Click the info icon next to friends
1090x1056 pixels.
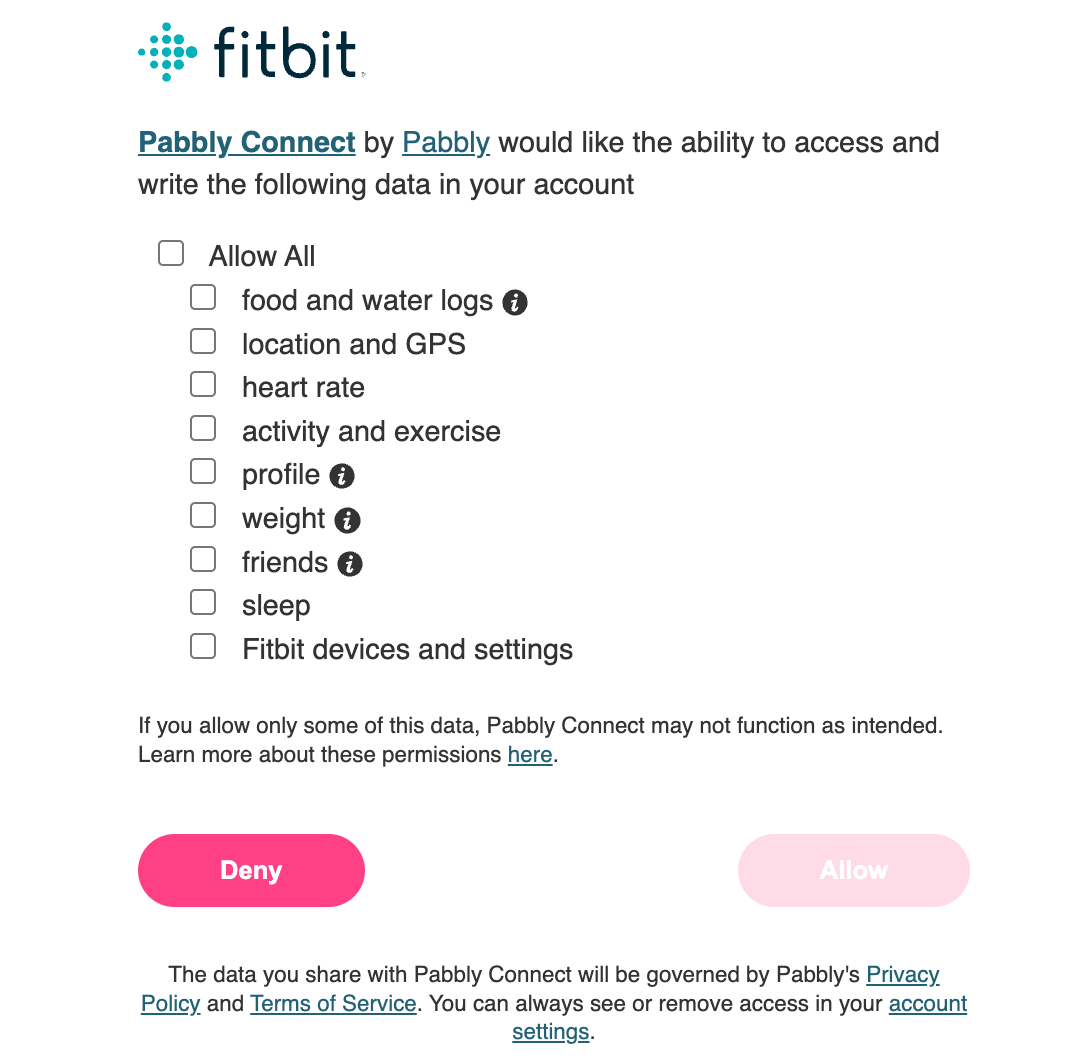(350, 564)
